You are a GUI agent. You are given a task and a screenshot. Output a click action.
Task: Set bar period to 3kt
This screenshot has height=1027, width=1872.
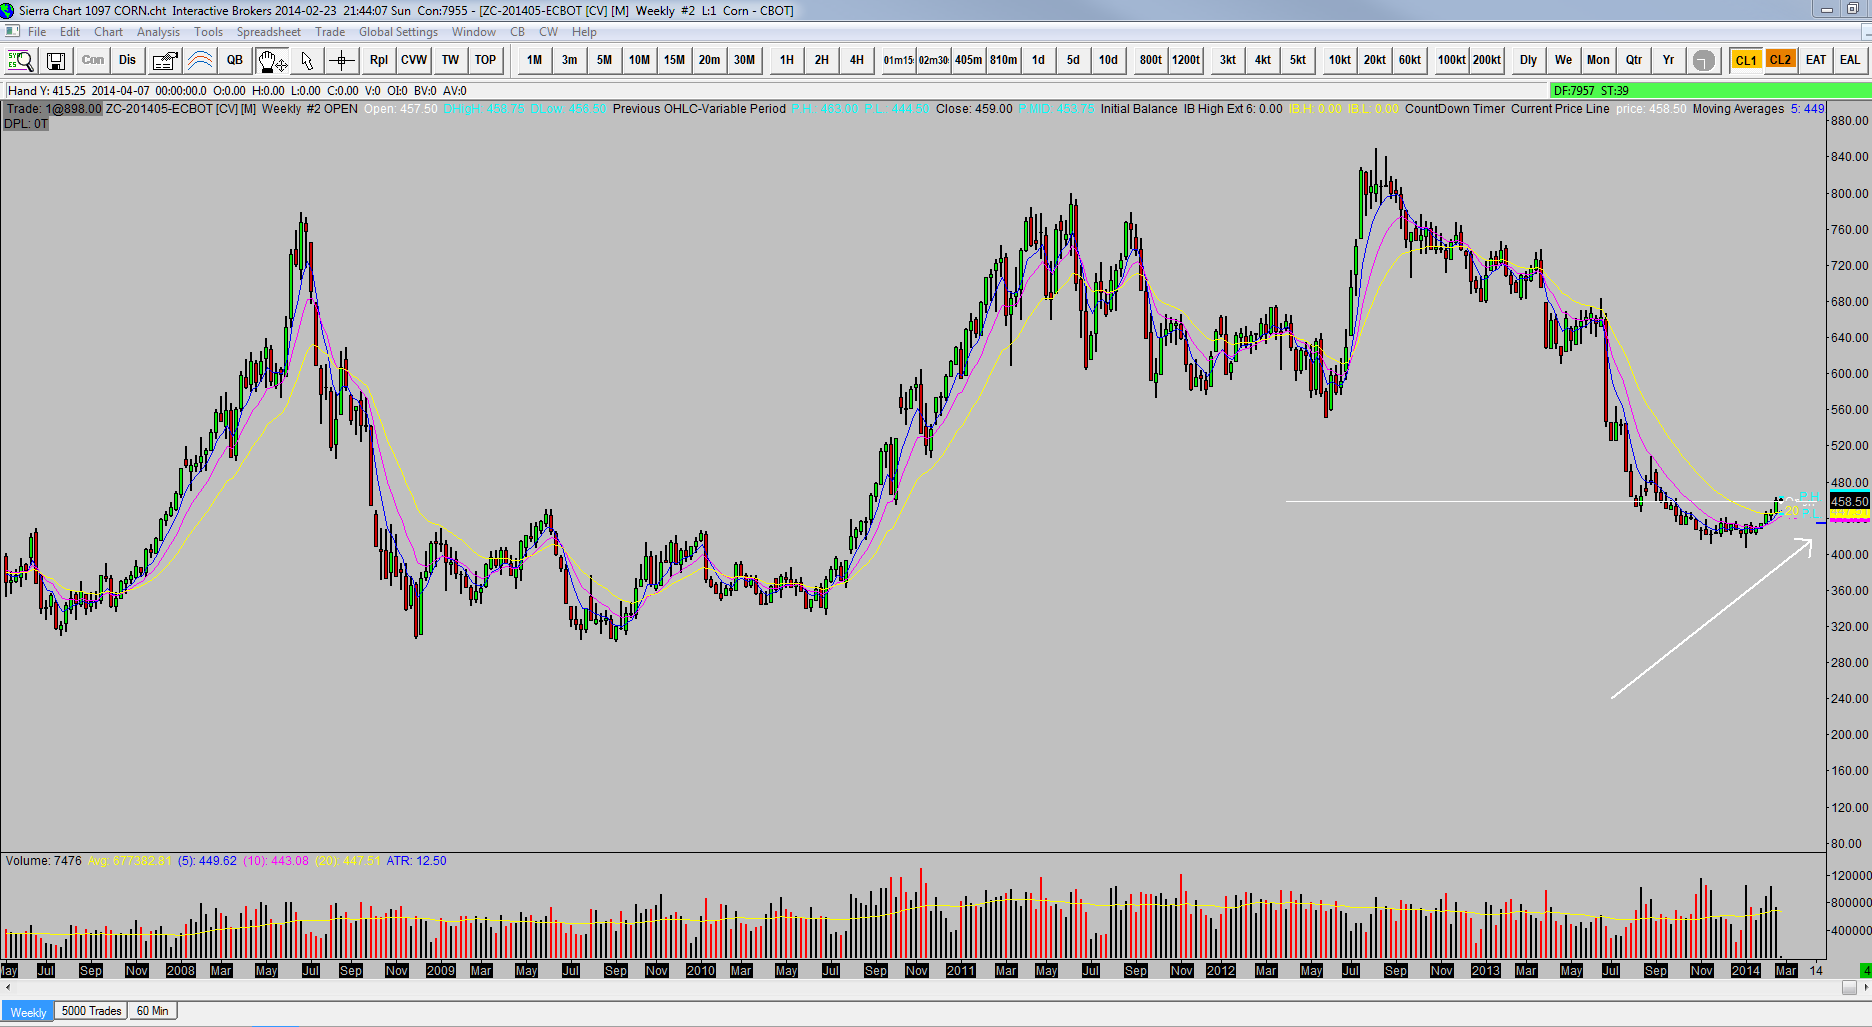click(x=1228, y=60)
